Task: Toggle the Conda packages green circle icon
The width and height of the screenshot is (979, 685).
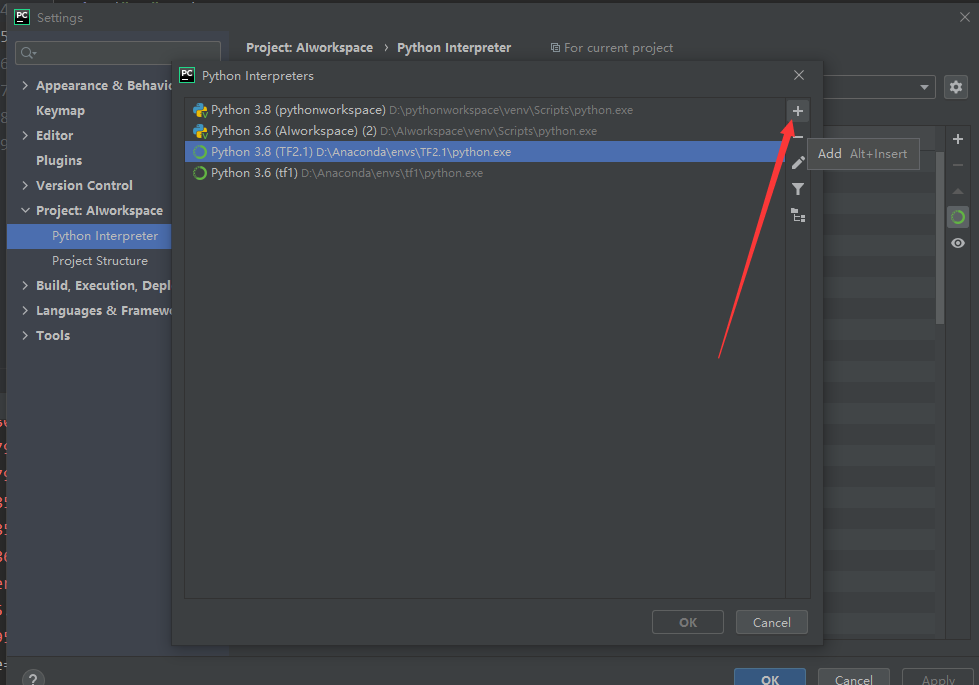Action: point(958,217)
